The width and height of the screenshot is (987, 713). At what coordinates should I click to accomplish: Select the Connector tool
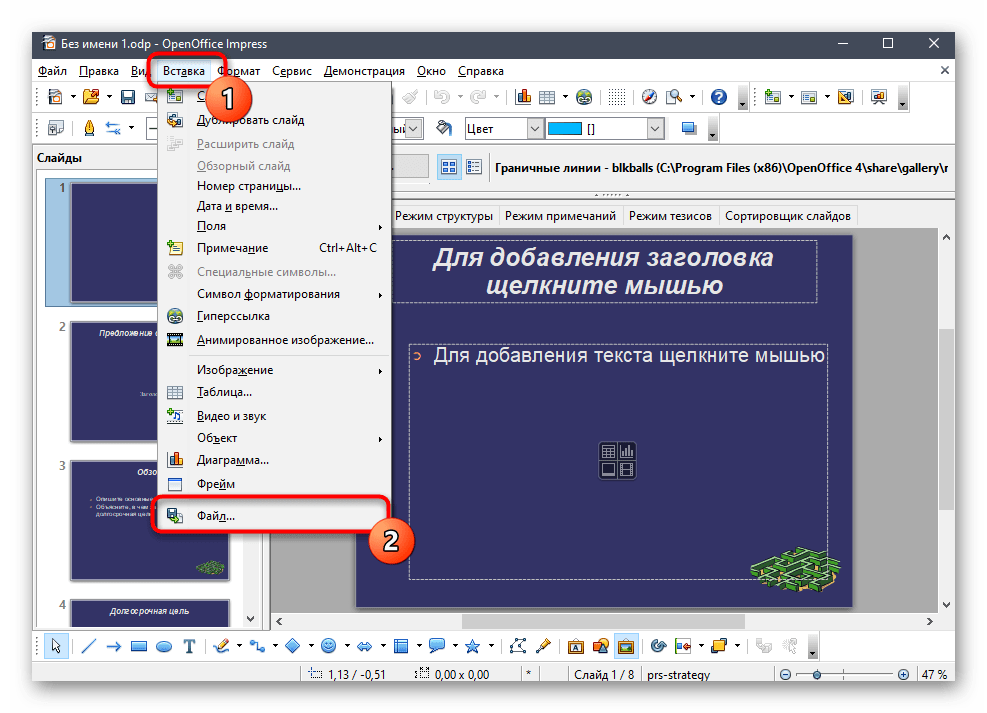point(257,646)
